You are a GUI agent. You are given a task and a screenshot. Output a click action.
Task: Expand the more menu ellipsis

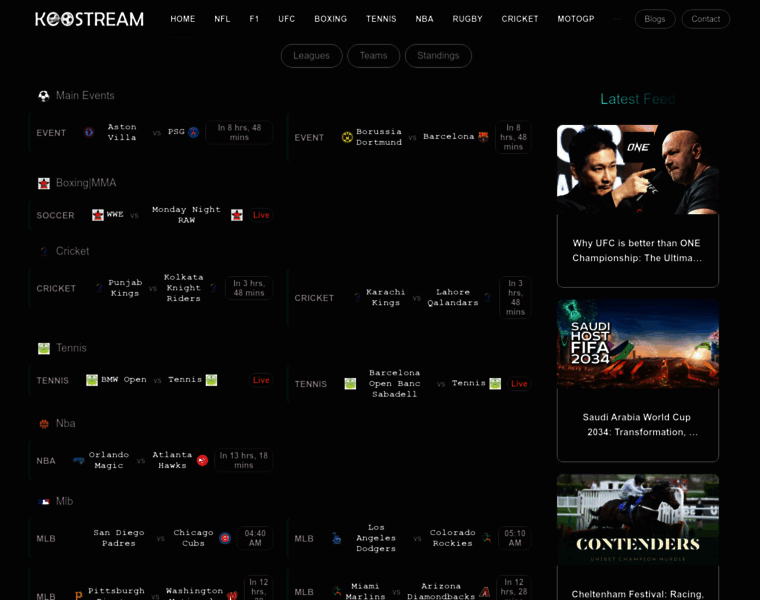(x=617, y=19)
